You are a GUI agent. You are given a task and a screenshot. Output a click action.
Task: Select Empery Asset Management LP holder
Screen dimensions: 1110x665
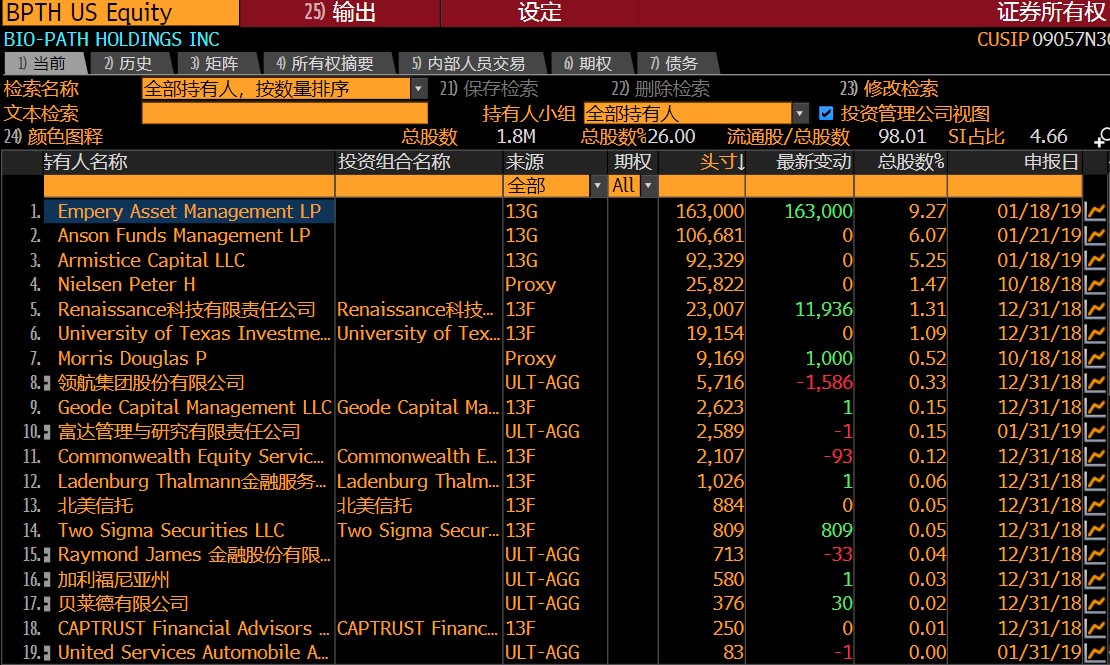(189, 211)
